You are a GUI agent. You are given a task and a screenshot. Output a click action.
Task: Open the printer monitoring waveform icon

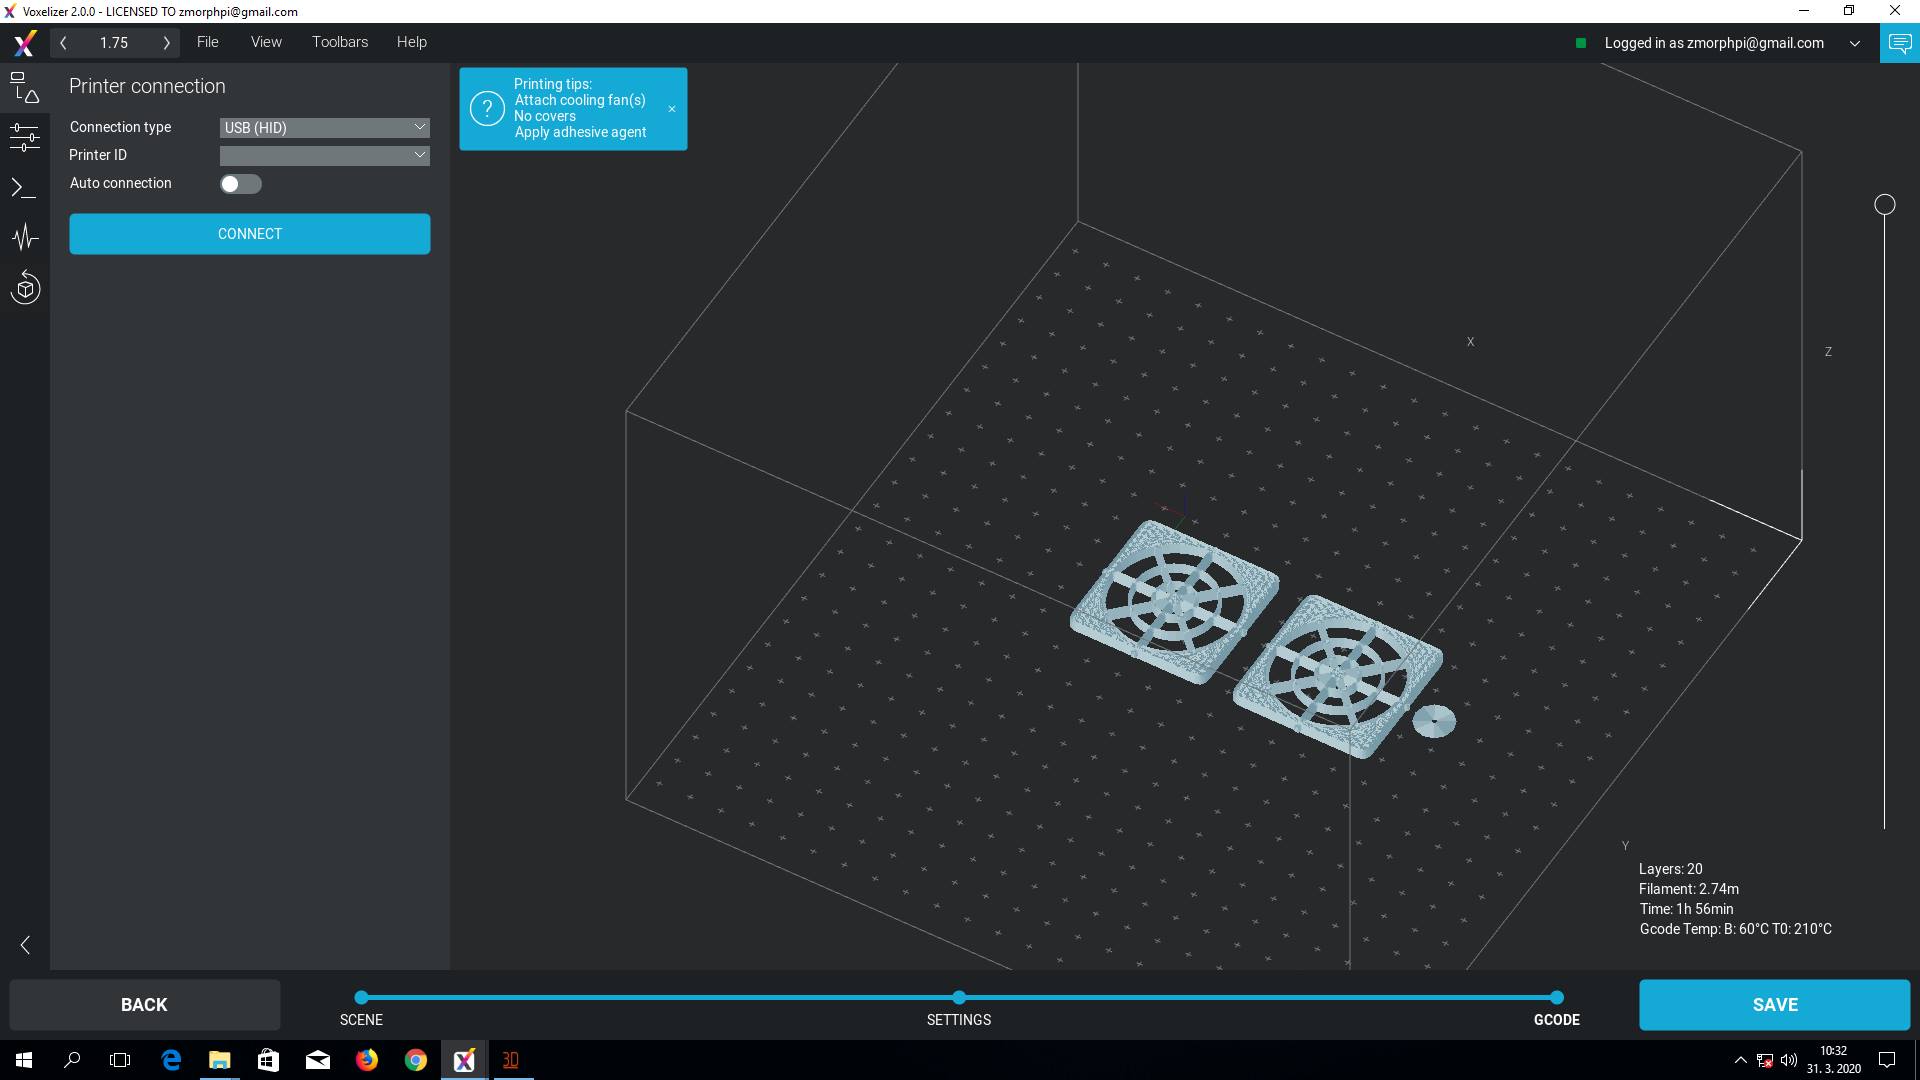(25, 238)
